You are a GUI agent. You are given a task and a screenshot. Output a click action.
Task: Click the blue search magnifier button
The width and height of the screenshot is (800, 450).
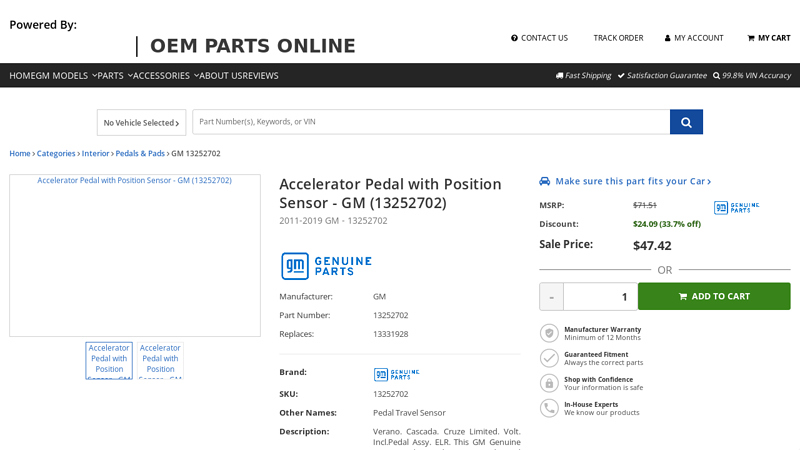686,122
